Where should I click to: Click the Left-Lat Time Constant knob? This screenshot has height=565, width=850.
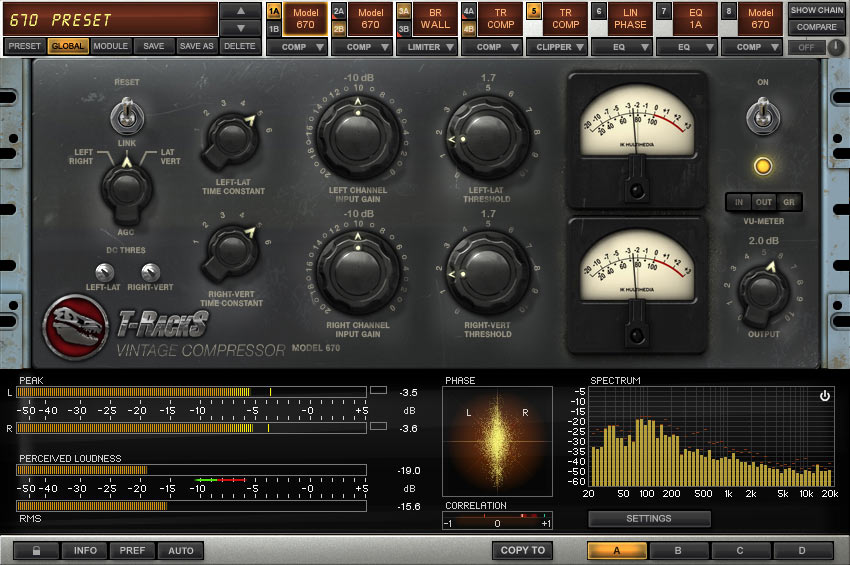point(231,140)
